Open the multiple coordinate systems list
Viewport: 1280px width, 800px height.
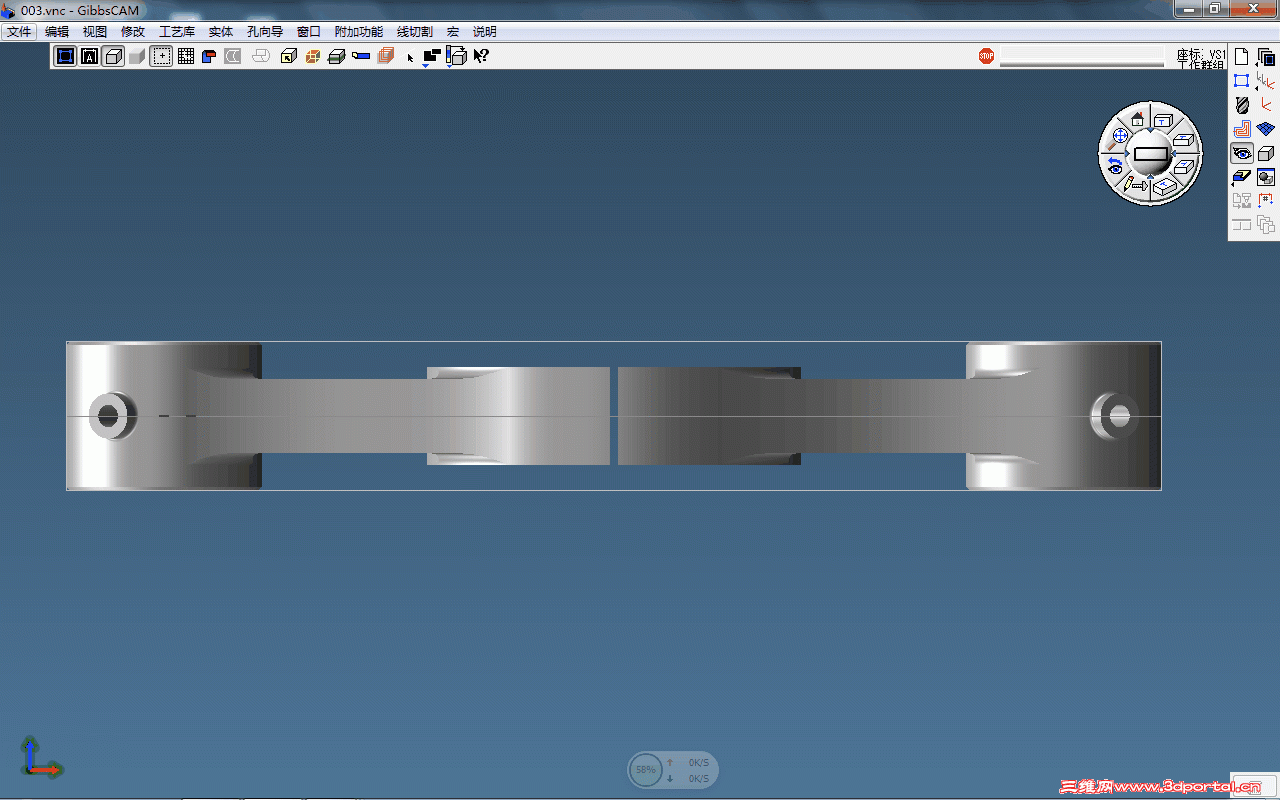pos(1266,81)
